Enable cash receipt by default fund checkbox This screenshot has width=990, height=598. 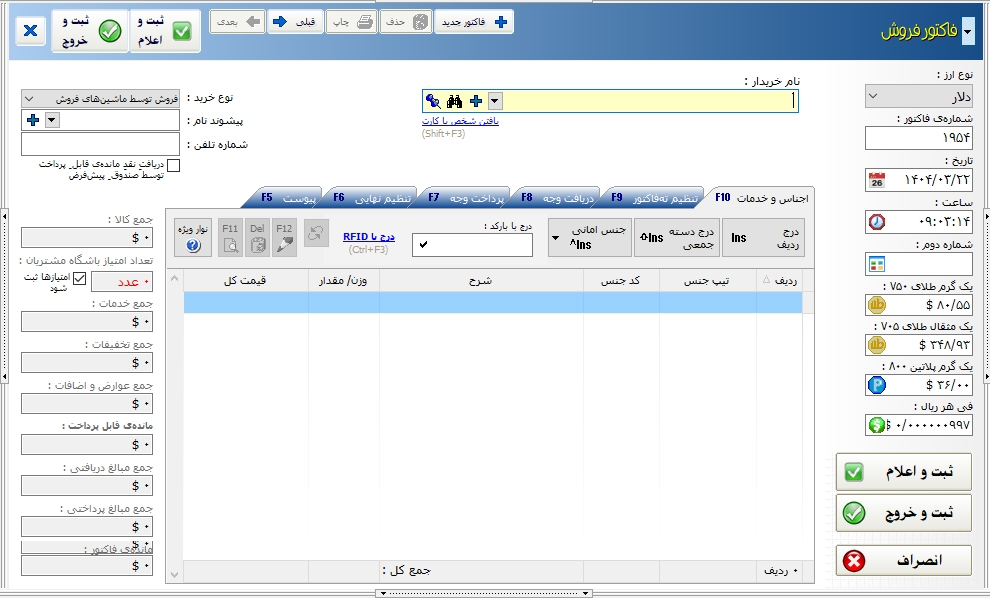(x=174, y=166)
